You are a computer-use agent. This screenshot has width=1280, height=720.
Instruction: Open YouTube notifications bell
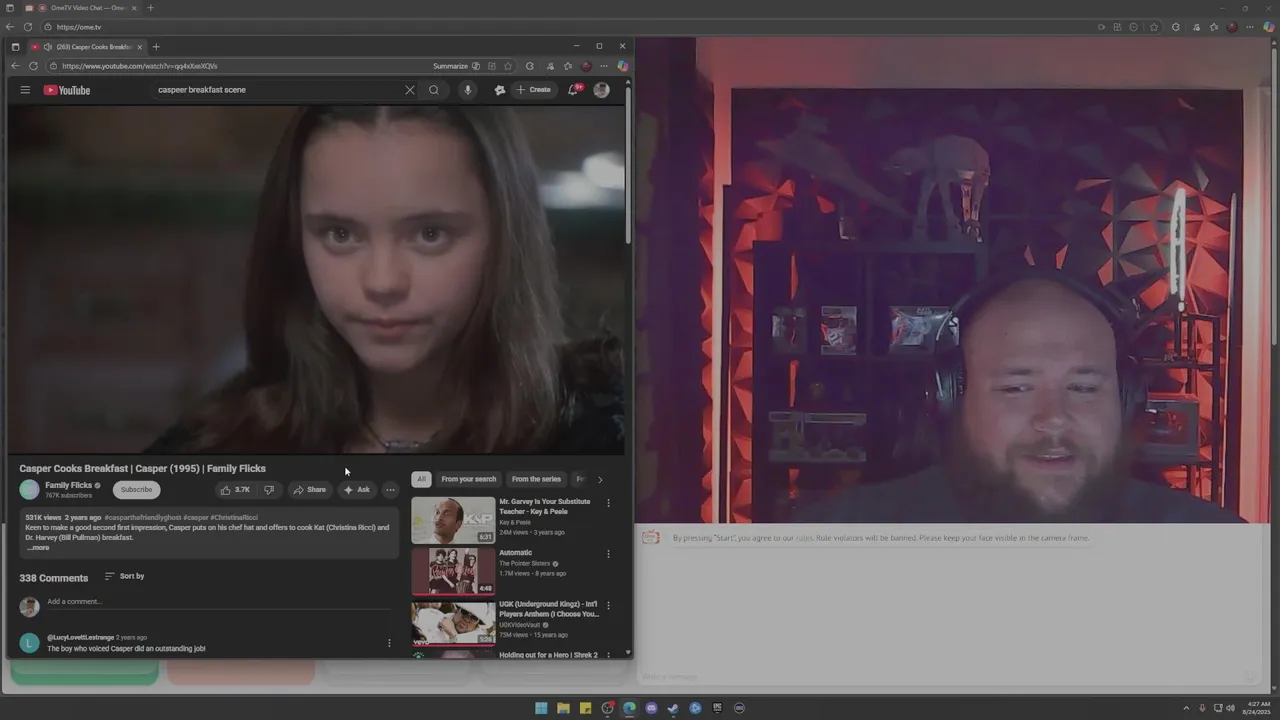click(573, 90)
